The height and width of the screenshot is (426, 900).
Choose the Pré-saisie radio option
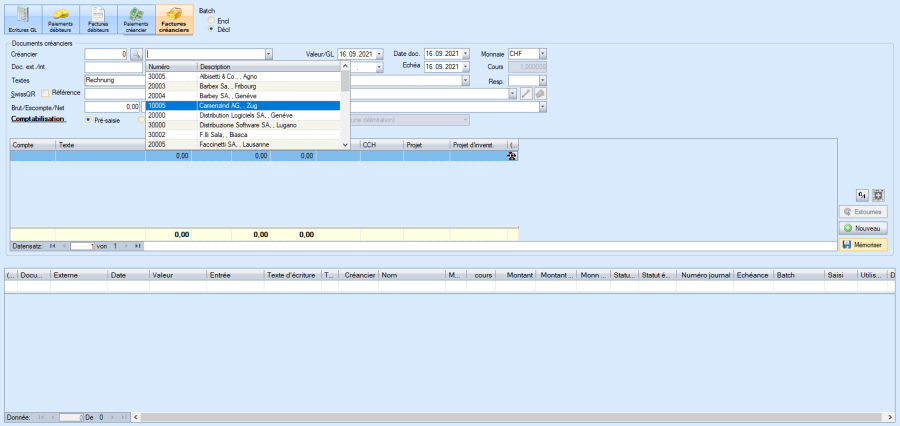point(86,119)
